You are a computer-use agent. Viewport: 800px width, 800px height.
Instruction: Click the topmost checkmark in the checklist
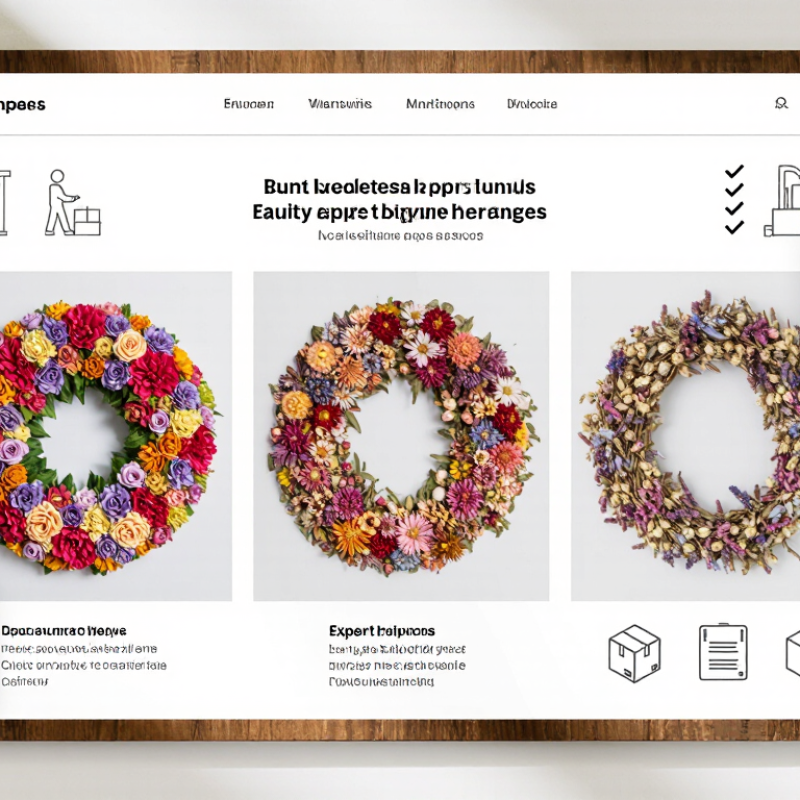coord(734,171)
